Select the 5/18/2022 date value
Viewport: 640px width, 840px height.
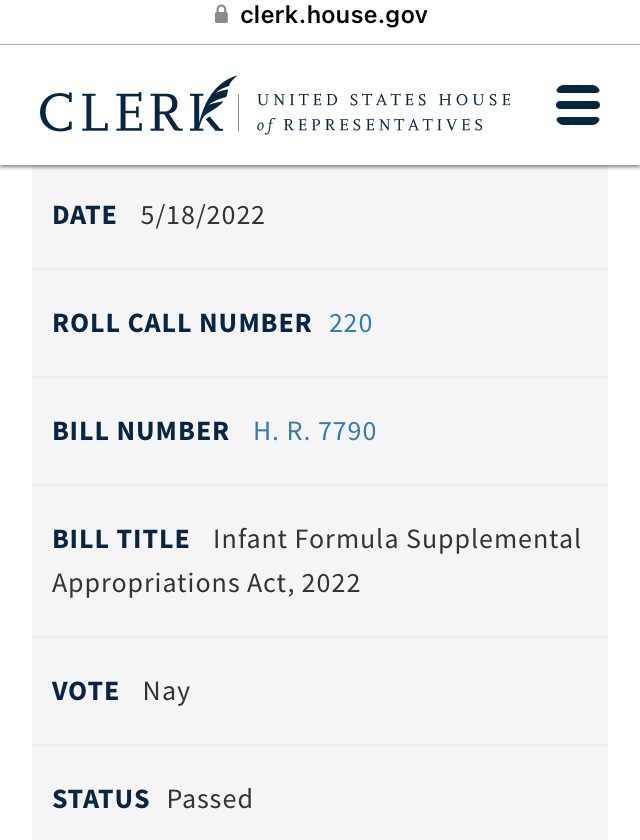[x=202, y=216]
